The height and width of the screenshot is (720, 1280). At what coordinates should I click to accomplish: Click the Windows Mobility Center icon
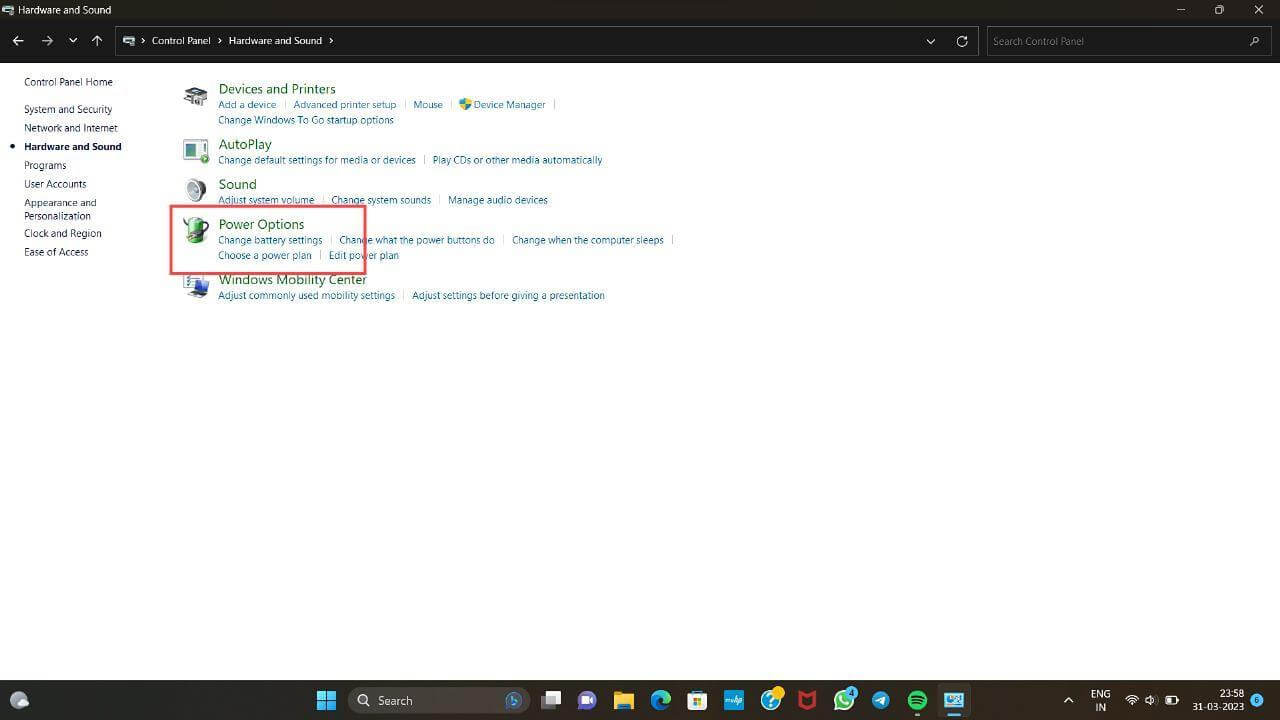pos(196,286)
